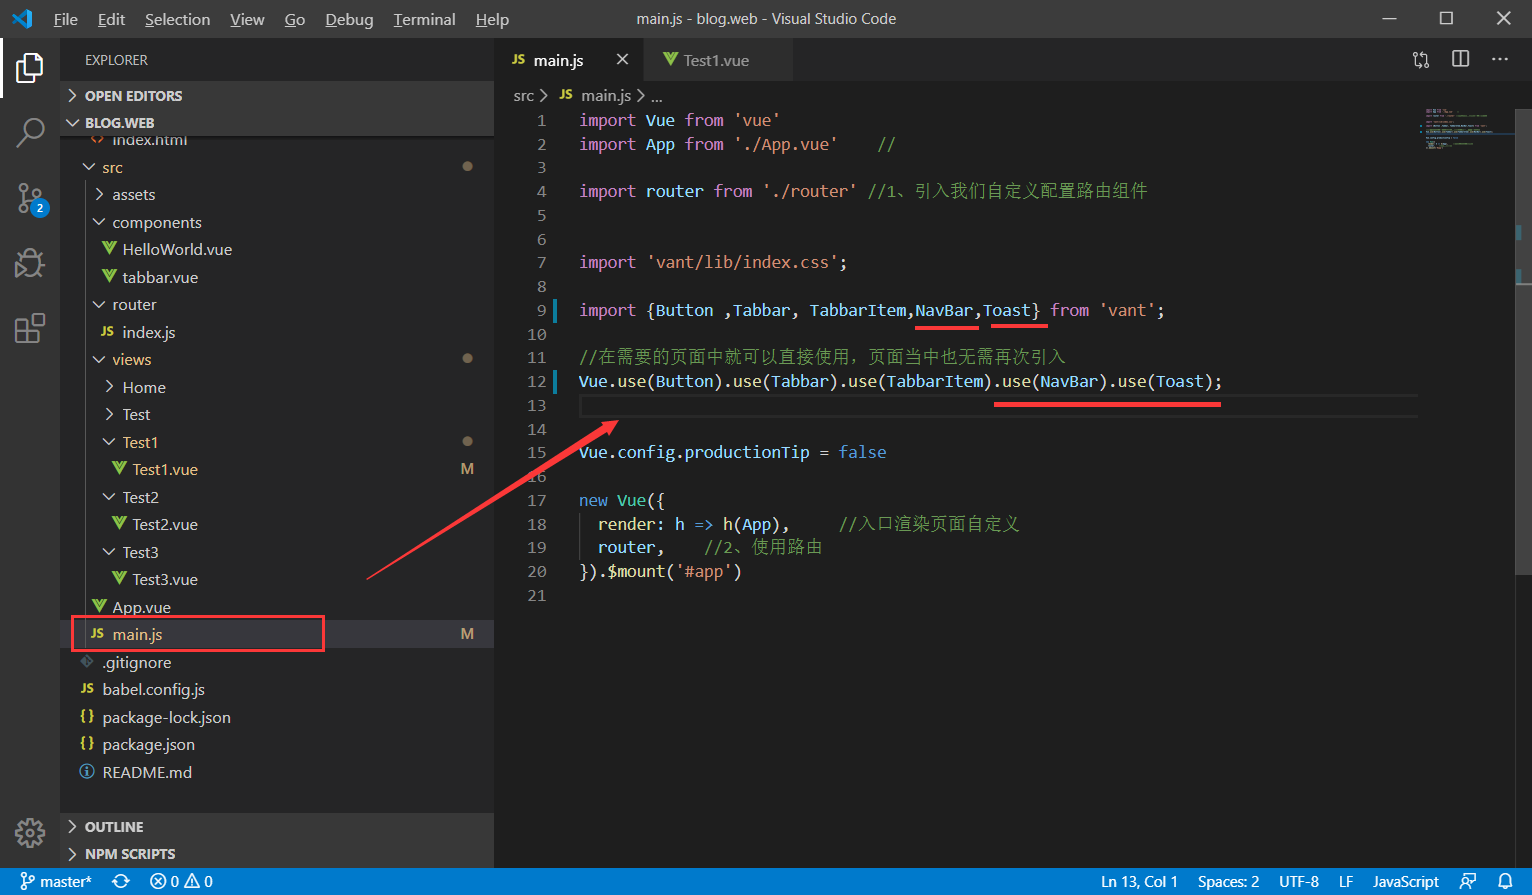Click the Synchronize Changes icon in status bar

tap(121, 881)
